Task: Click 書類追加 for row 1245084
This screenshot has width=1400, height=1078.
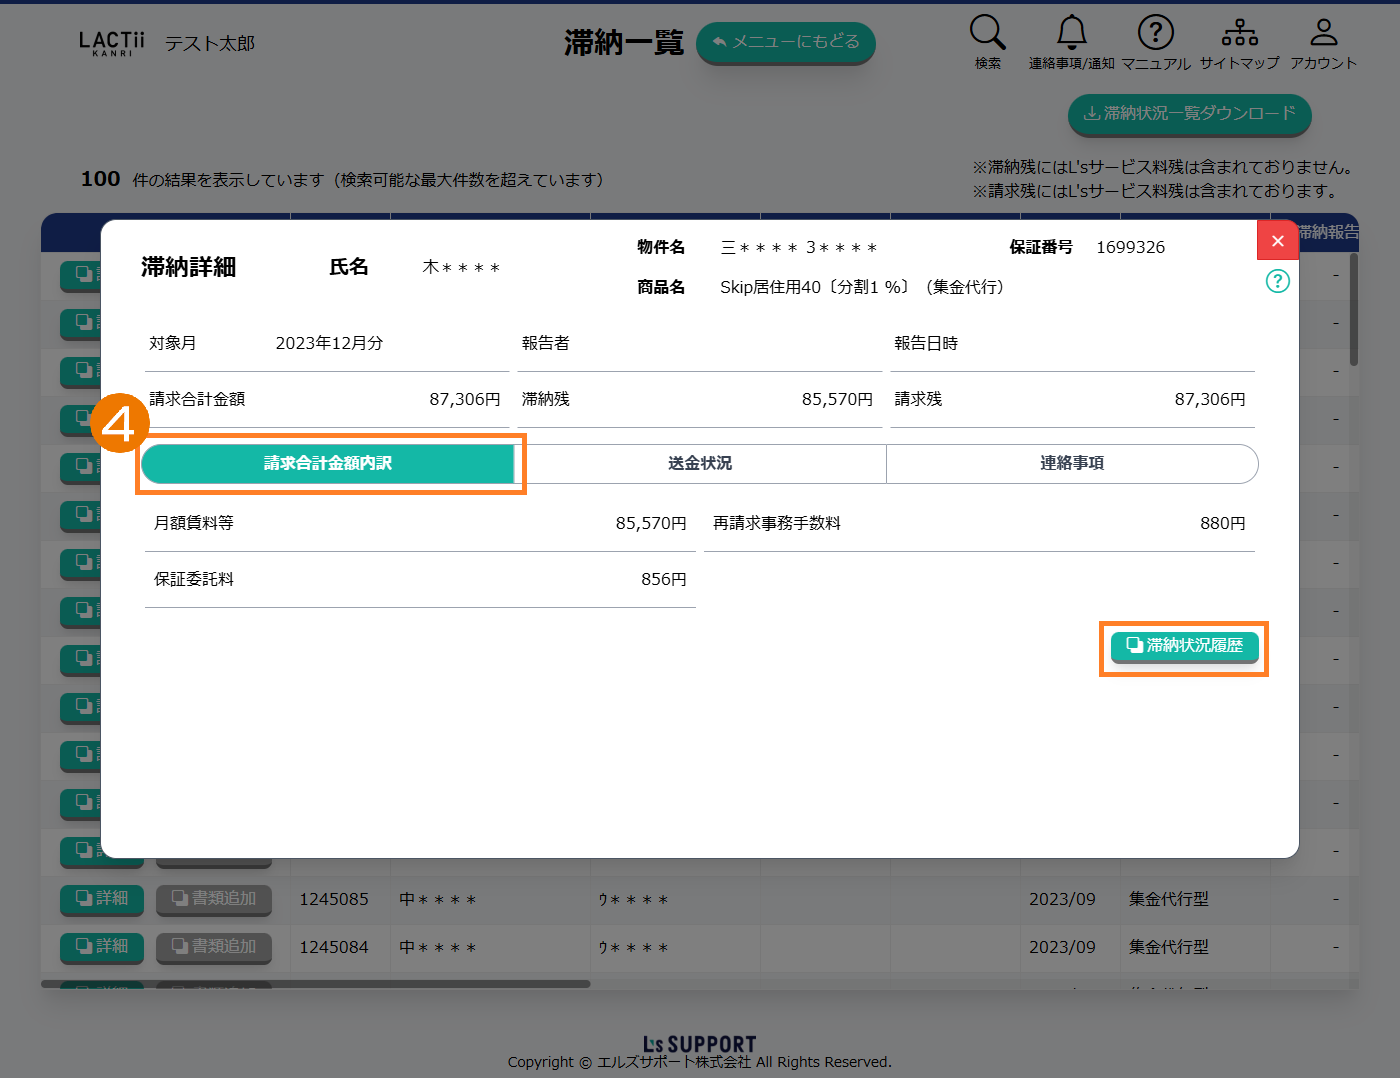Action: (x=214, y=947)
